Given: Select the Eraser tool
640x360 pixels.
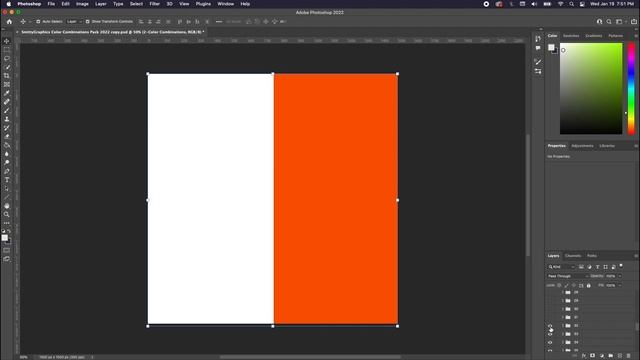Looking at the screenshot, I should (7, 137).
